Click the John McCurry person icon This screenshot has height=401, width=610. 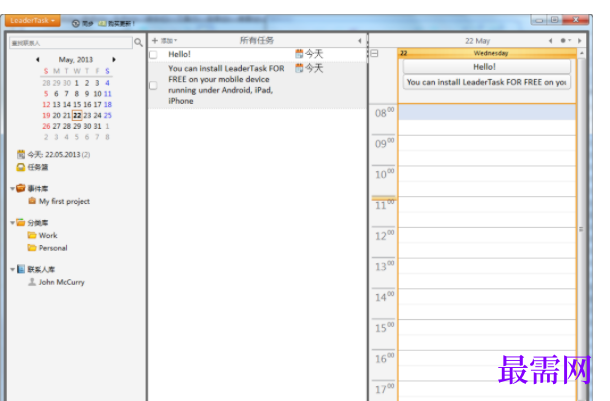[32, 282]
